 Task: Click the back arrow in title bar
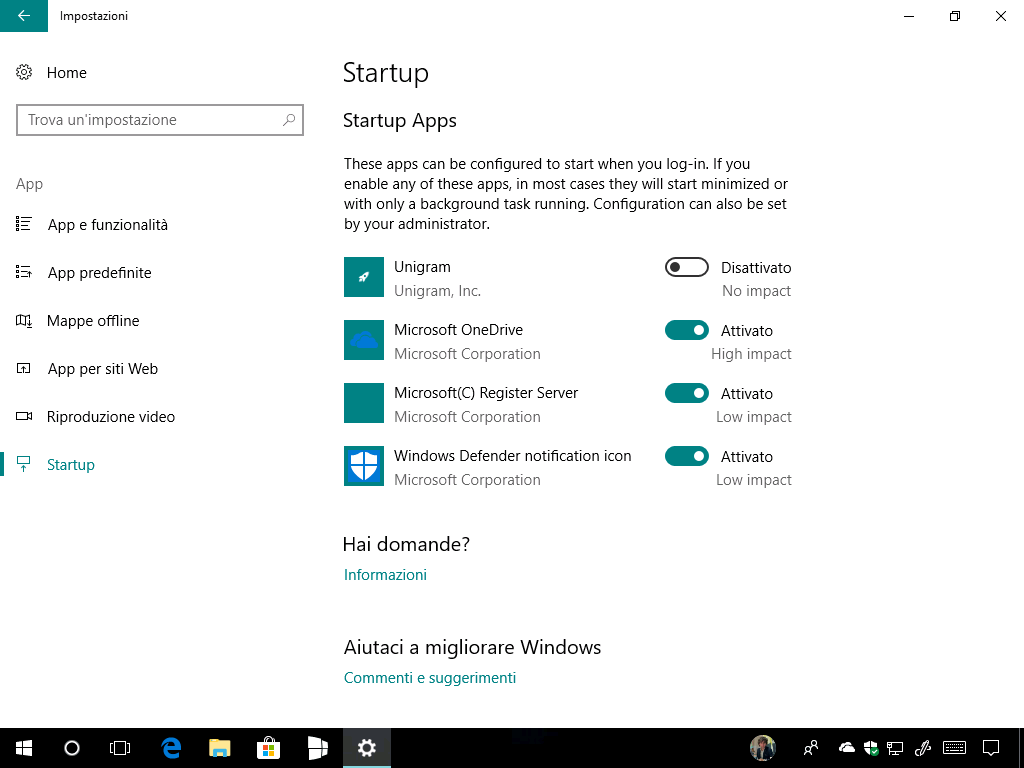tap(24, 16)
